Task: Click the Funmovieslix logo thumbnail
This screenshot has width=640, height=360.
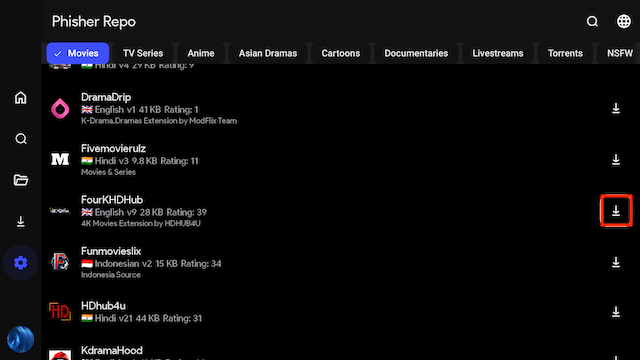Action: tap(60, 262)
